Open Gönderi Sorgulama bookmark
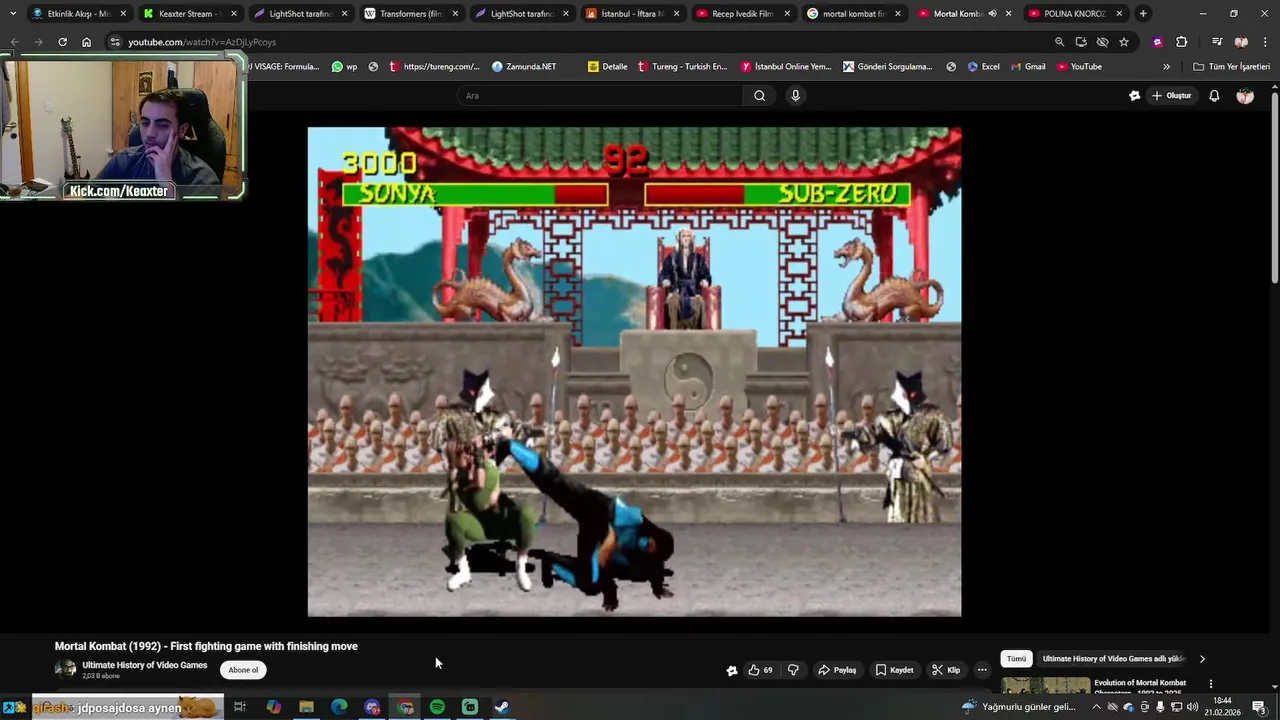Image resolution: width=1280 pixels, height=720 pixels. 887,67
